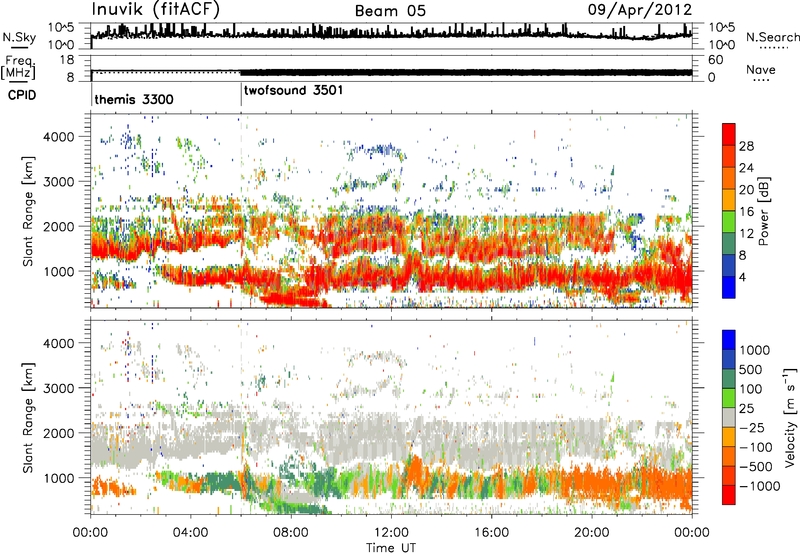Viewport: 800px width, 554px height.
Task: Click time axis tick '08:00'
Action: coord(290,533)
